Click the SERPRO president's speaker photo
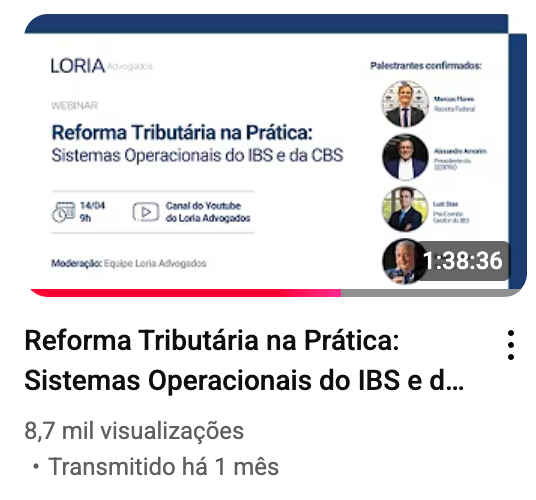 click(405, 157)
